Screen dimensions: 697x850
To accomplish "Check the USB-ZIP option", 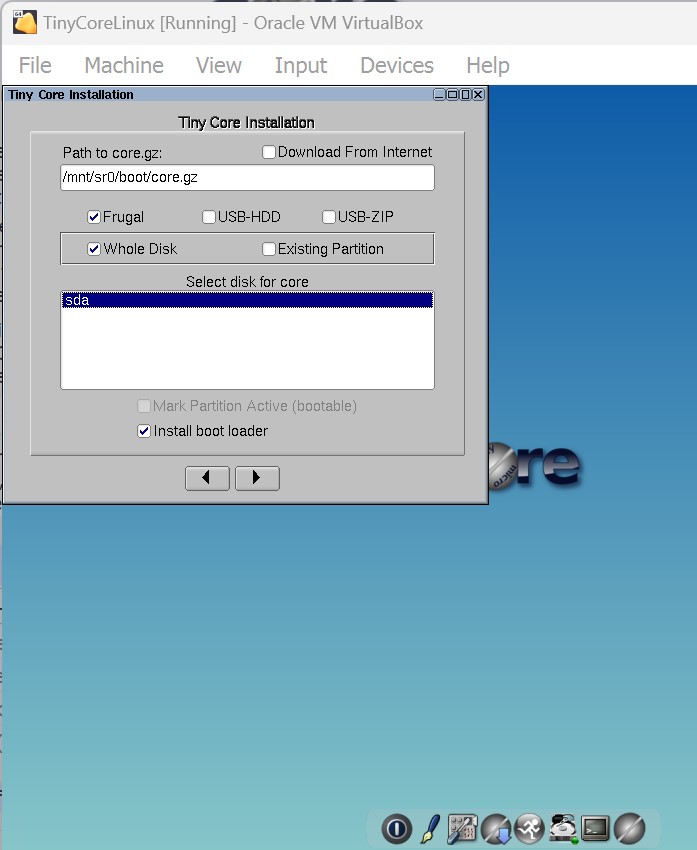I will point(328,217).
